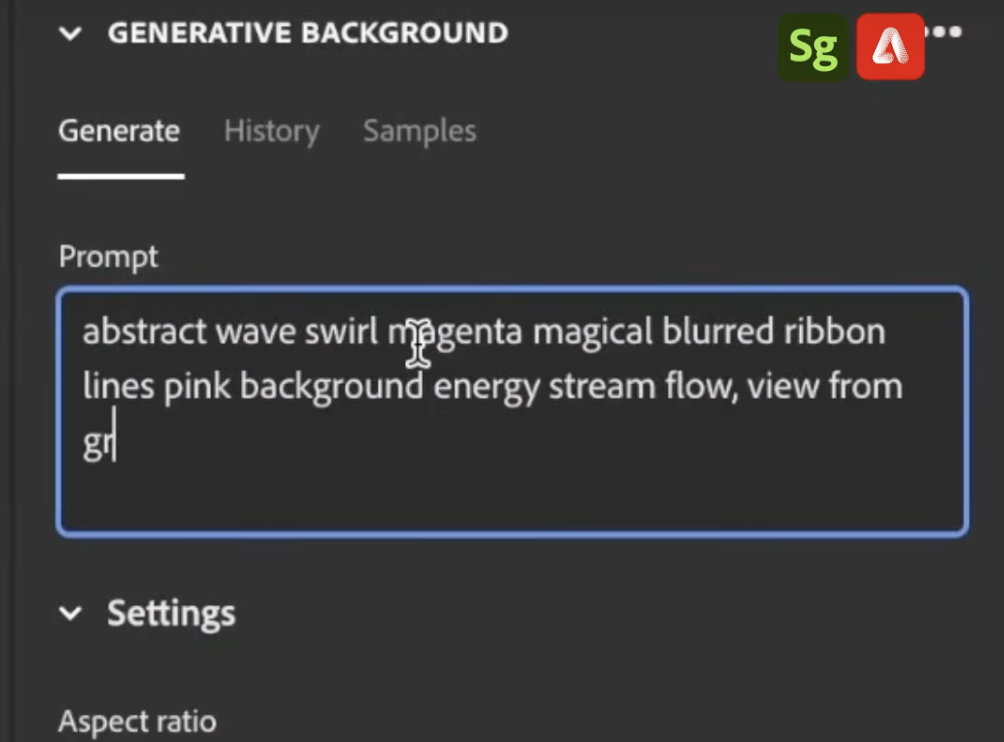
Task: Click the word 'magenta' in the prompt
Action: pos(455,331)
